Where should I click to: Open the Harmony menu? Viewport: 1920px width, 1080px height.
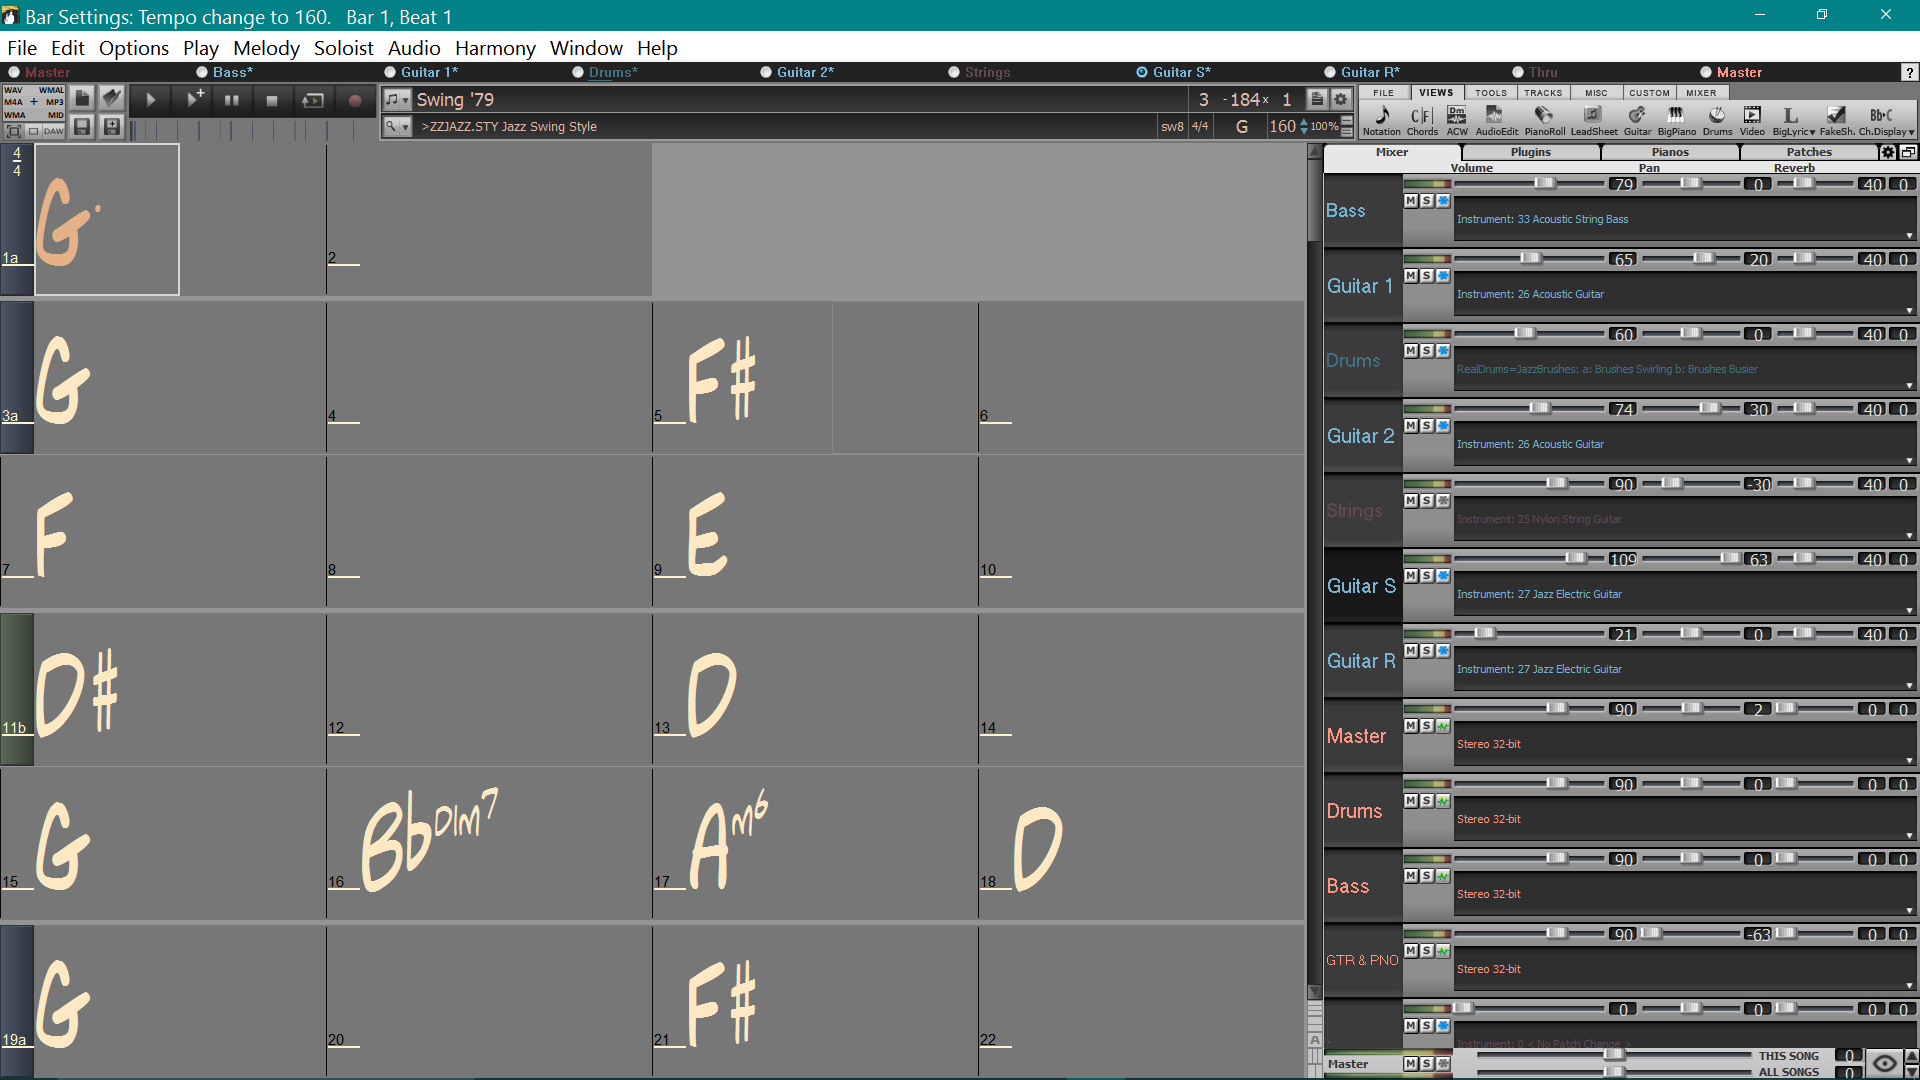click(495, 48)
